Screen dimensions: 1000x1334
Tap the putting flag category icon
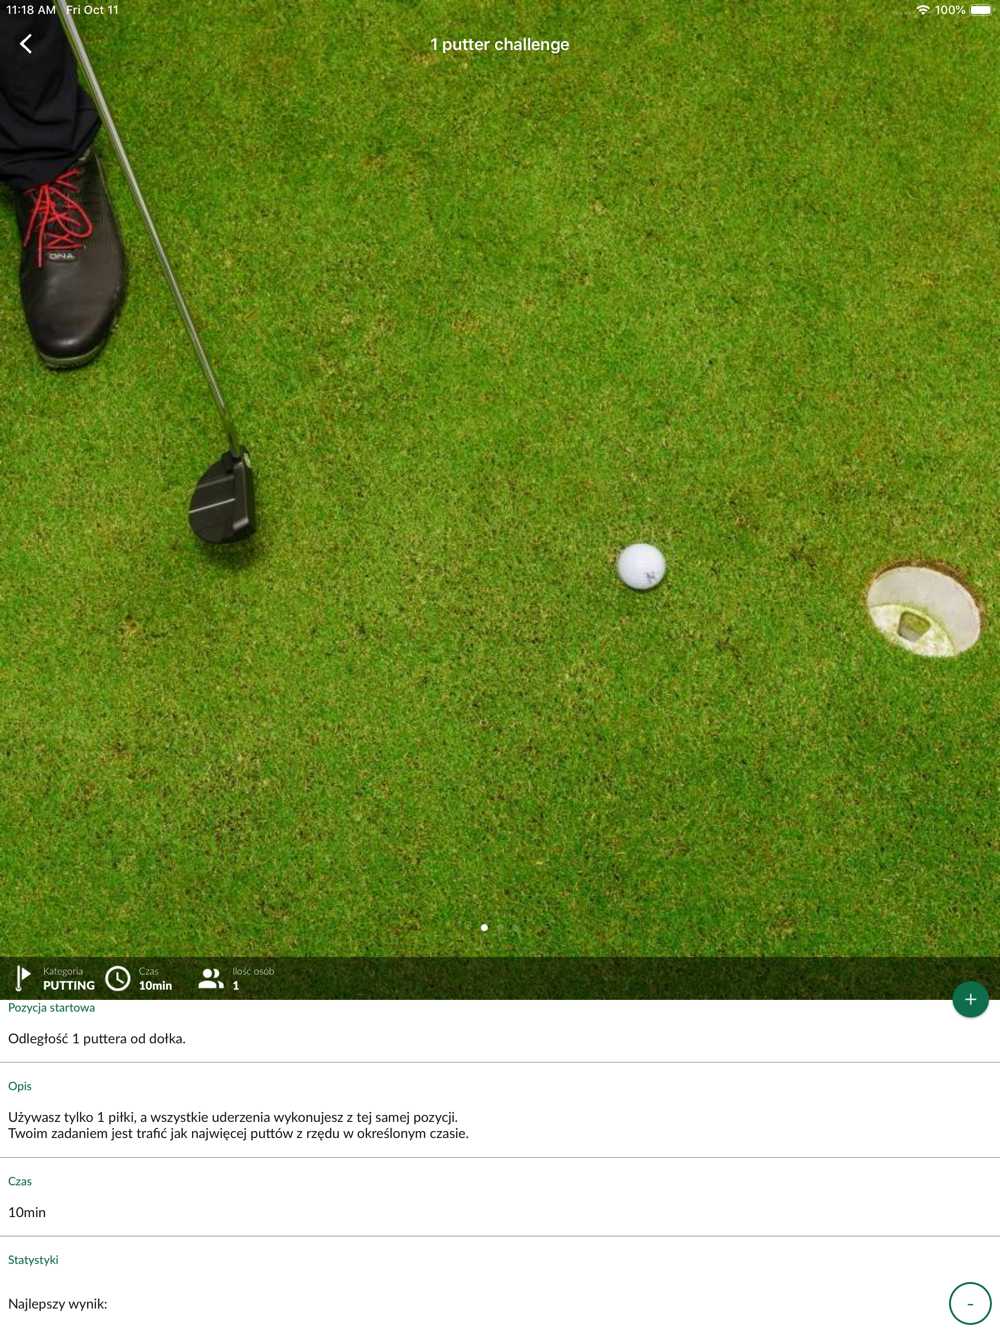click(22, 978)
